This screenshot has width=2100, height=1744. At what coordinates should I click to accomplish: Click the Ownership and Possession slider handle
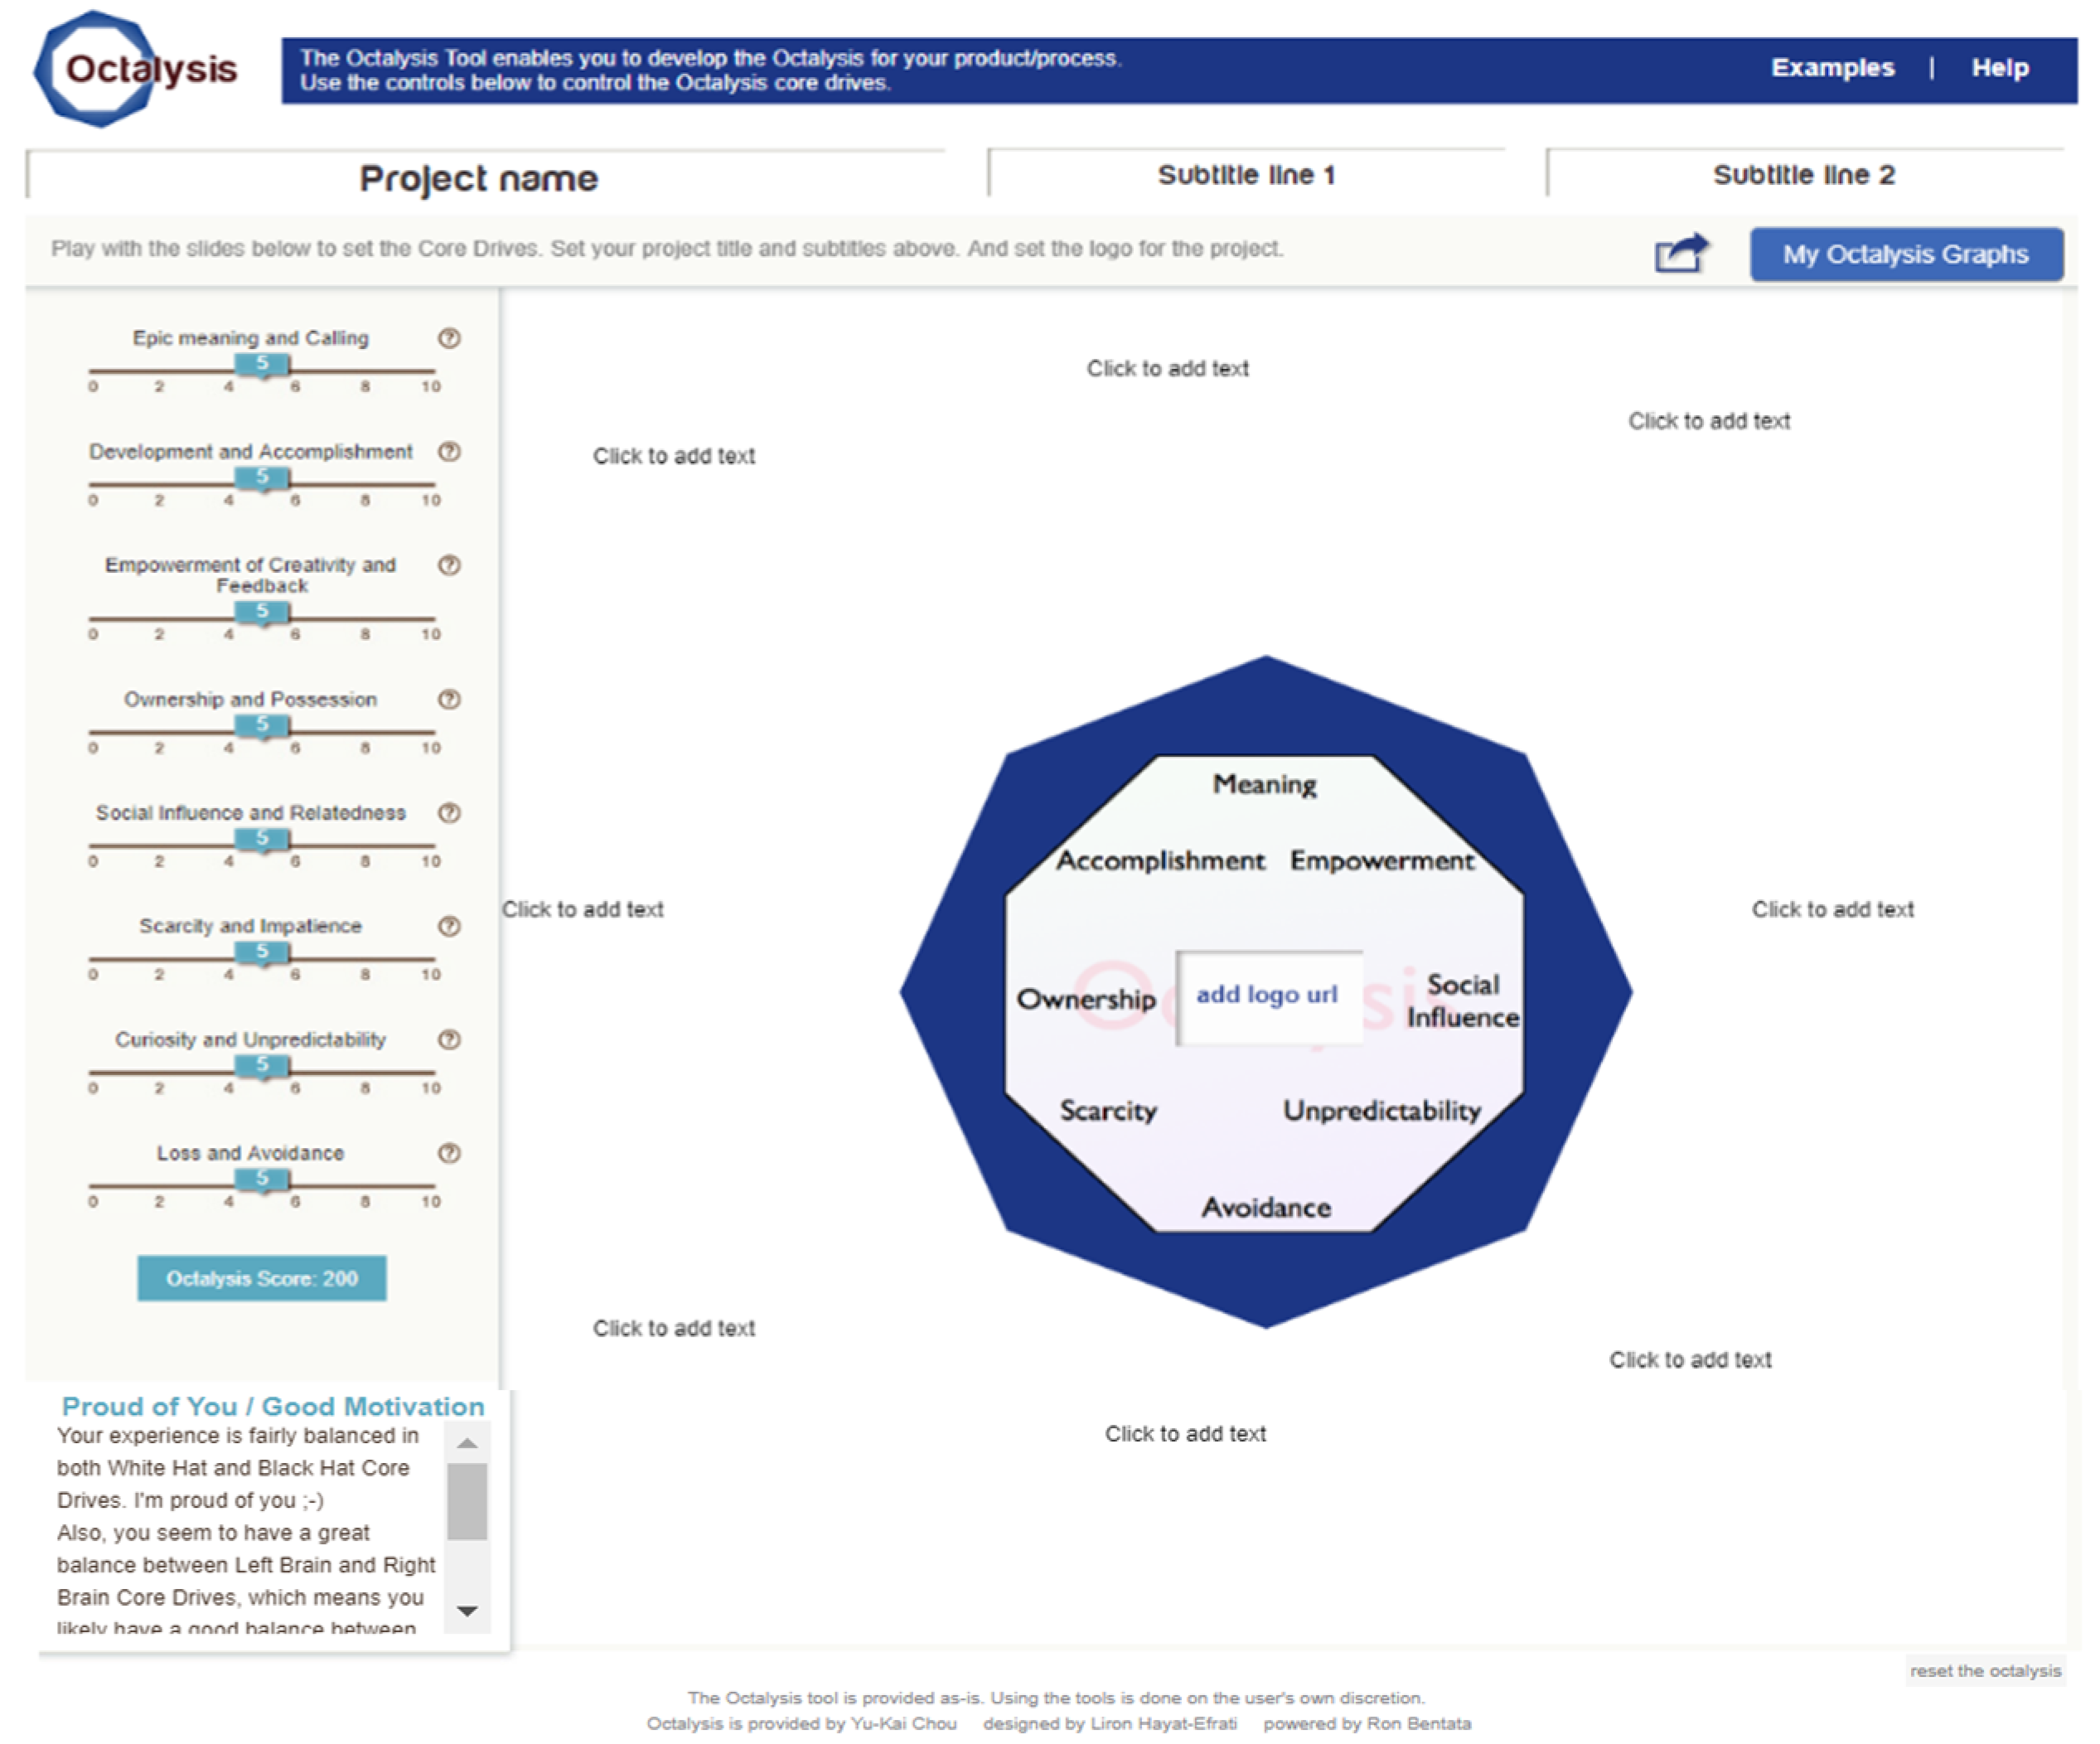pos(262,726)
